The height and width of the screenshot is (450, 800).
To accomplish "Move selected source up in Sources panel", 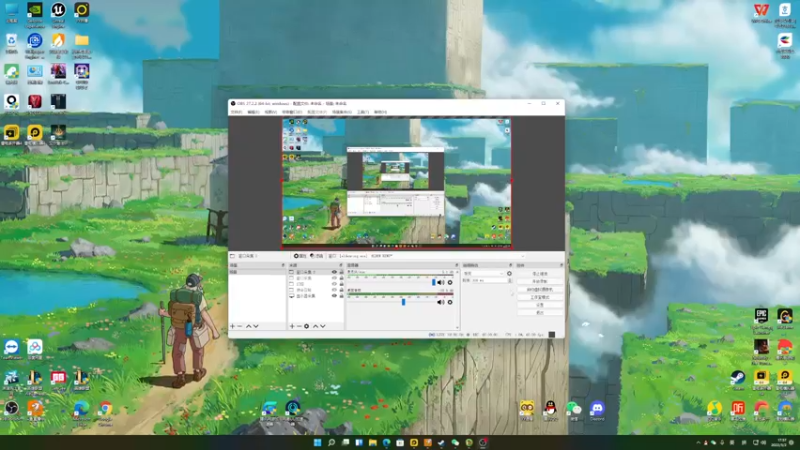I will tap(315, 326).
